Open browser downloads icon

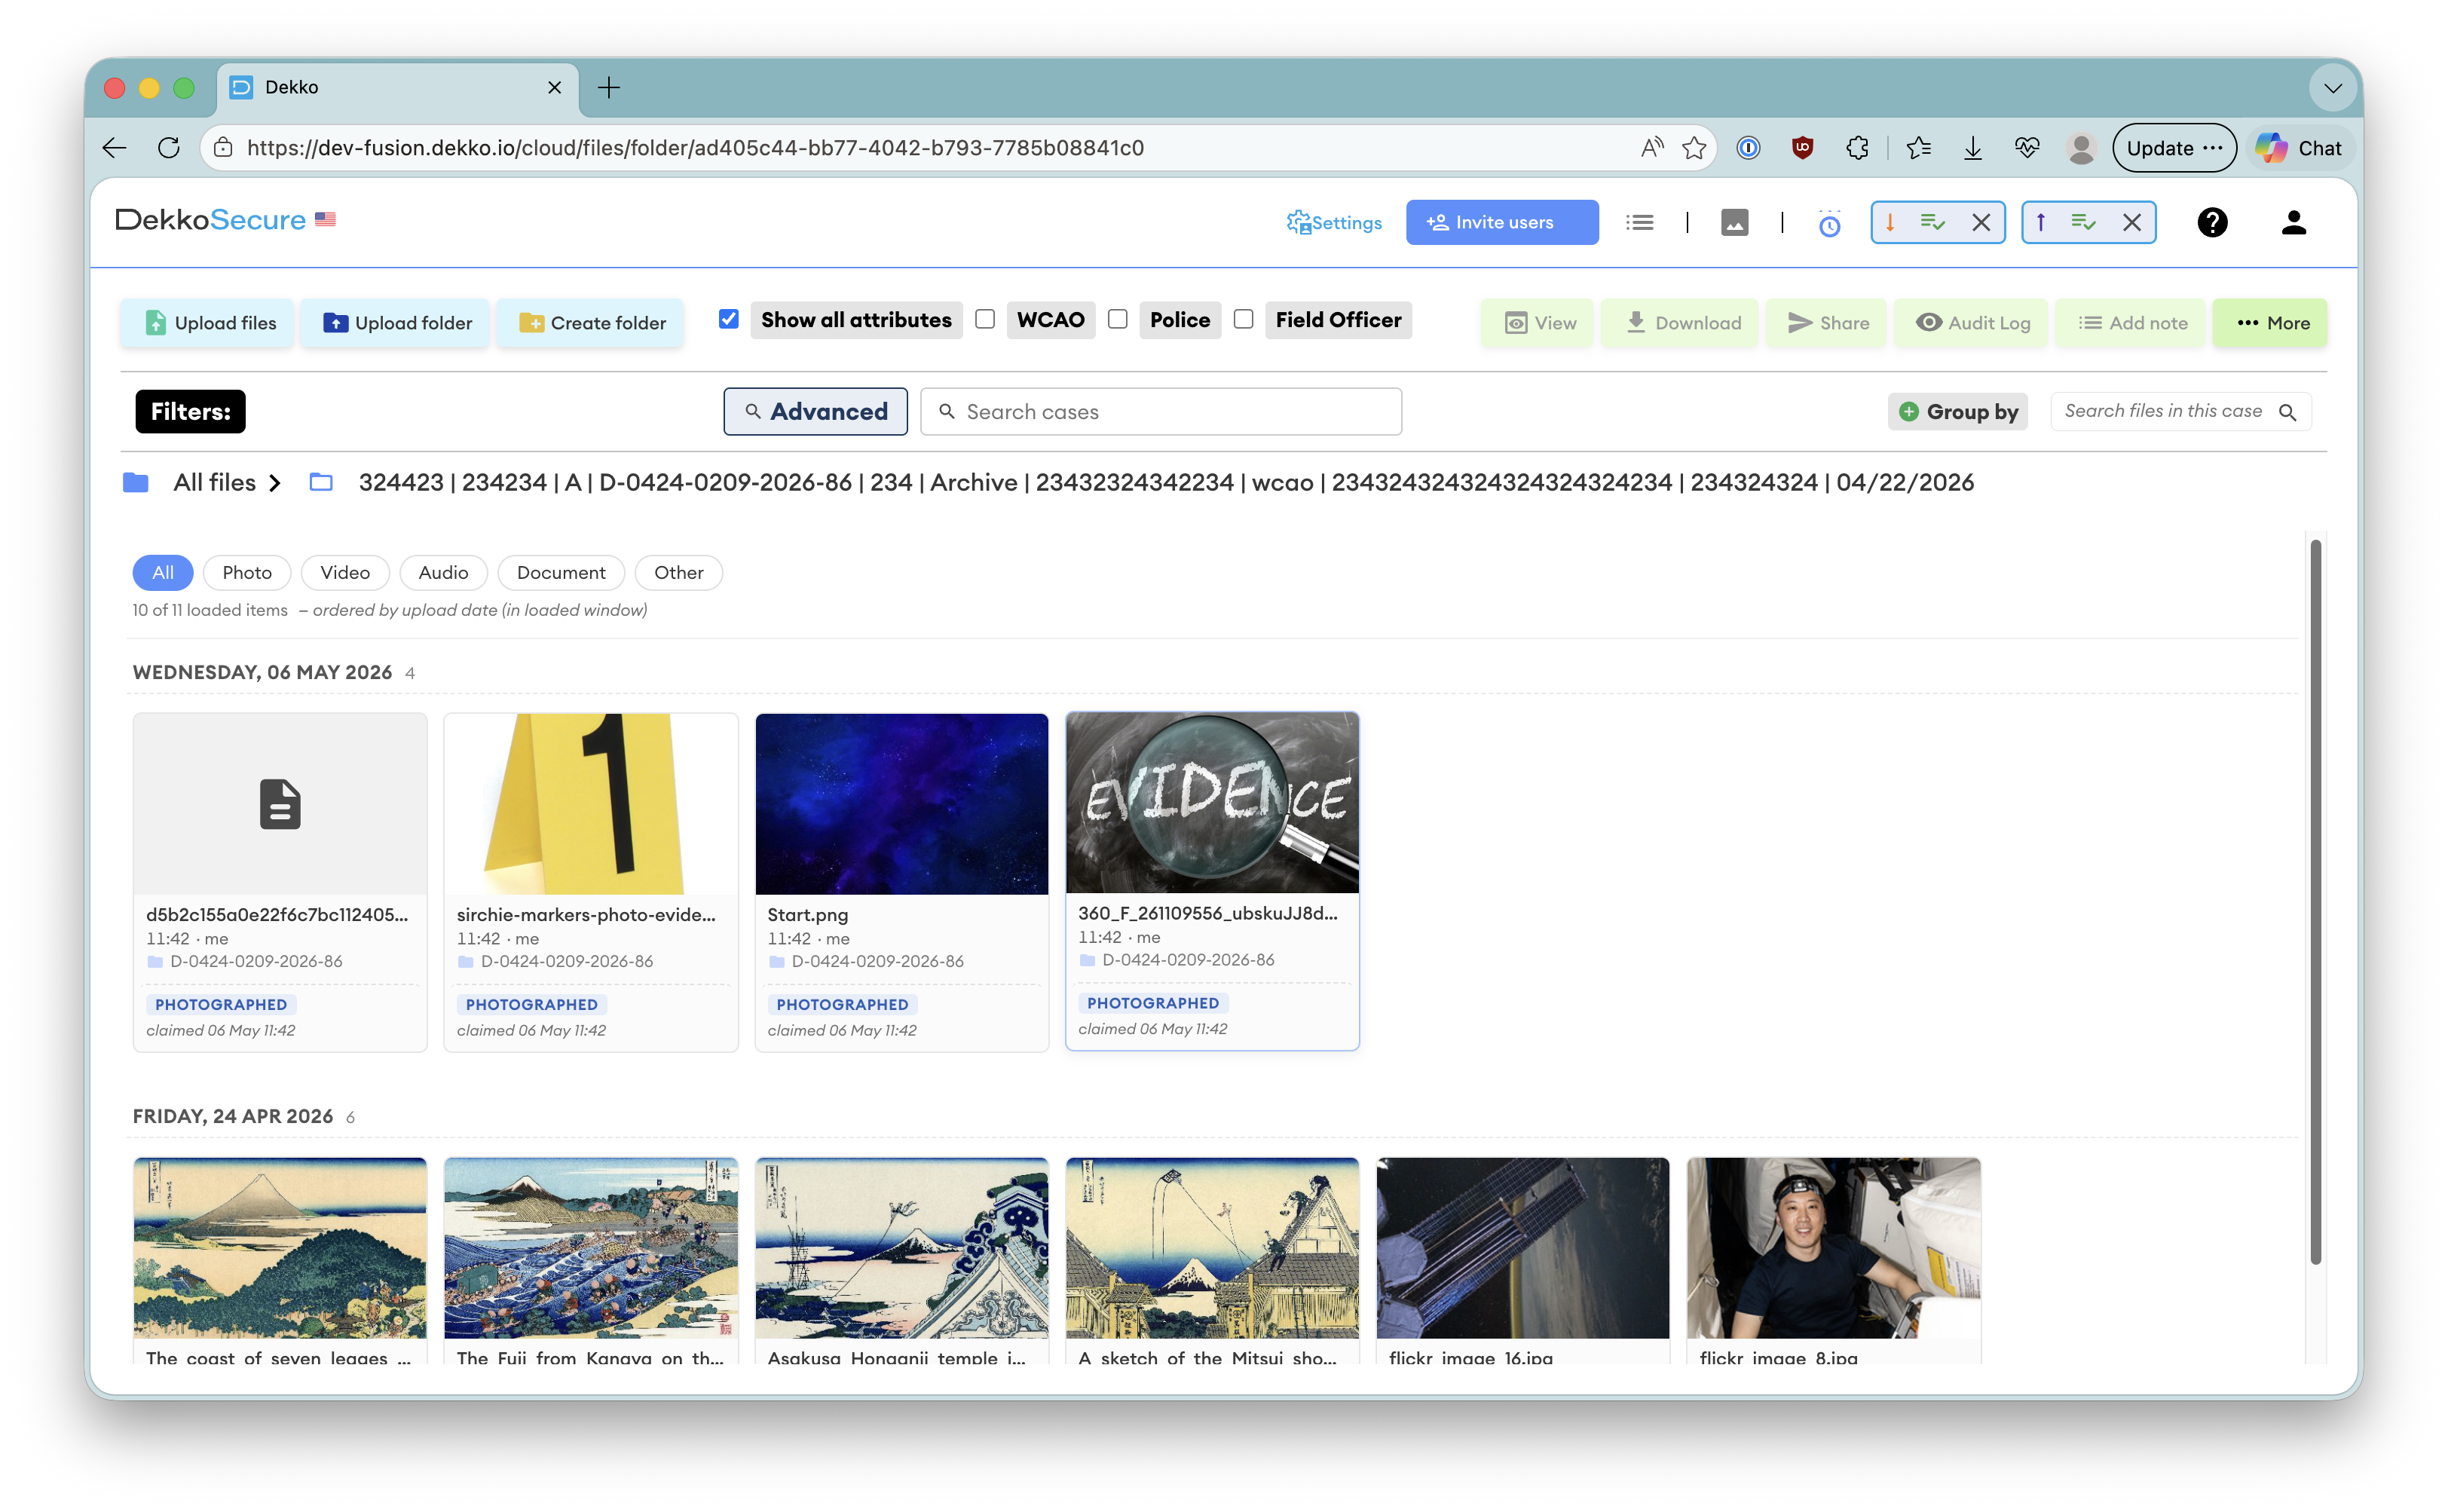1972,148
